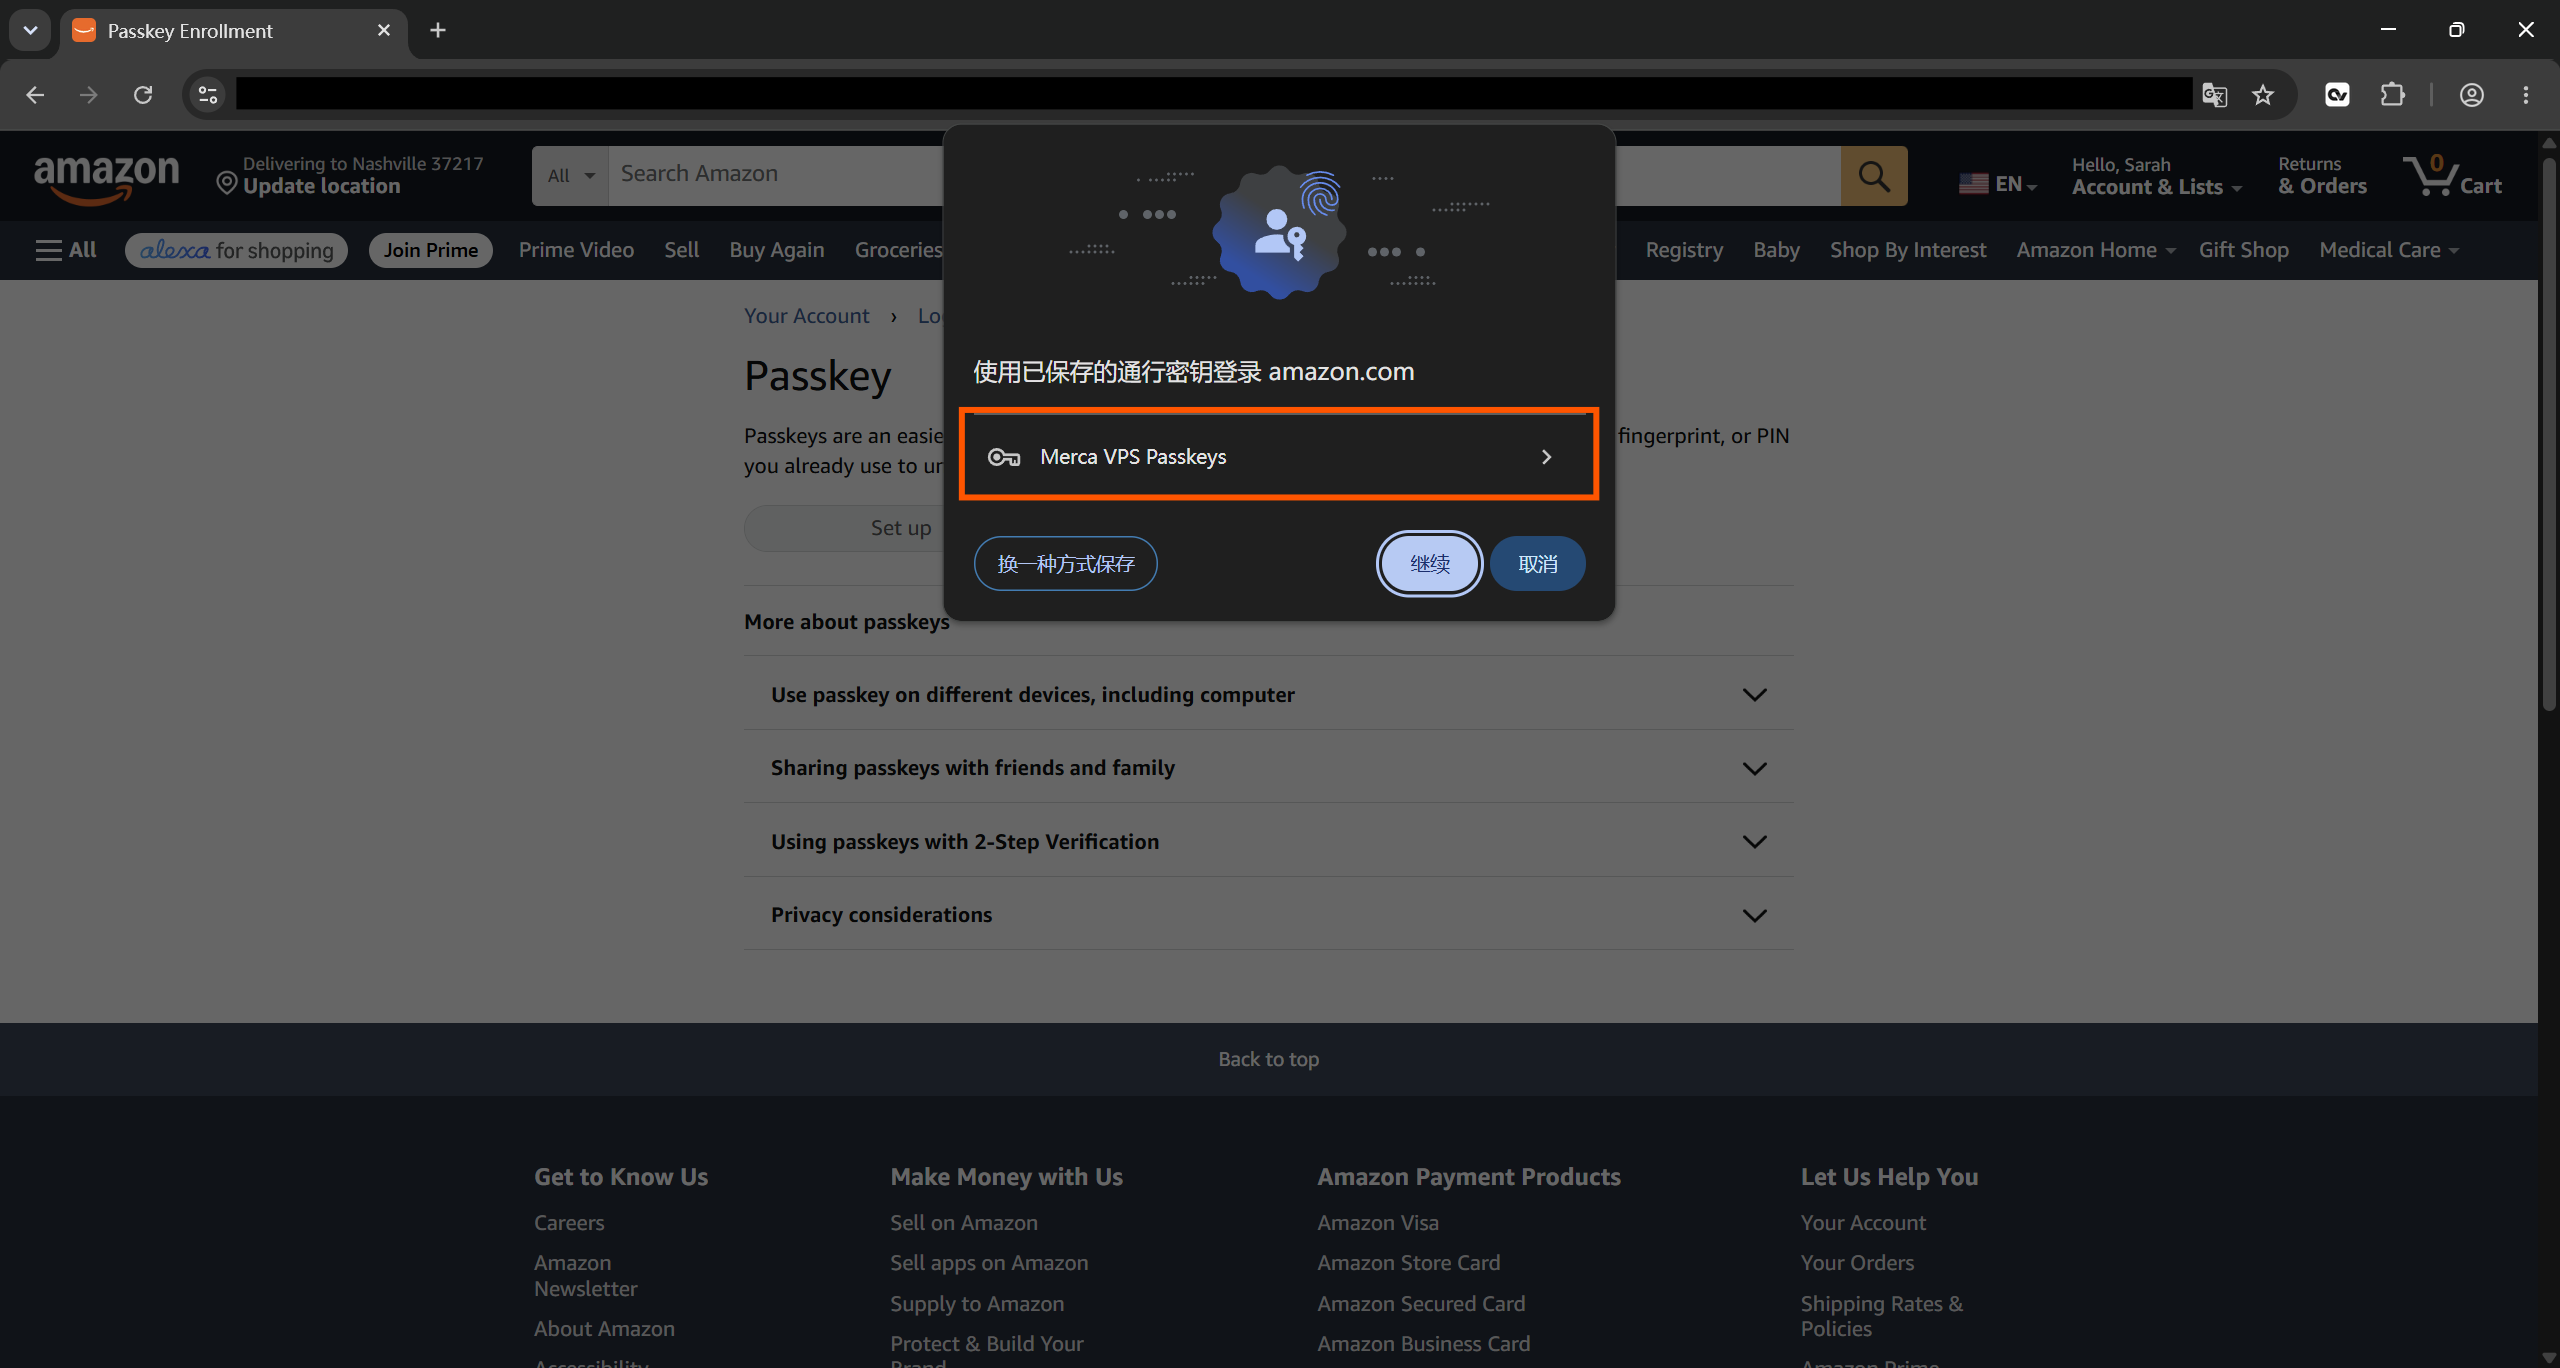Open the All hamburger menu
The image size is (2560, 1368).
(x=66, y=250)
